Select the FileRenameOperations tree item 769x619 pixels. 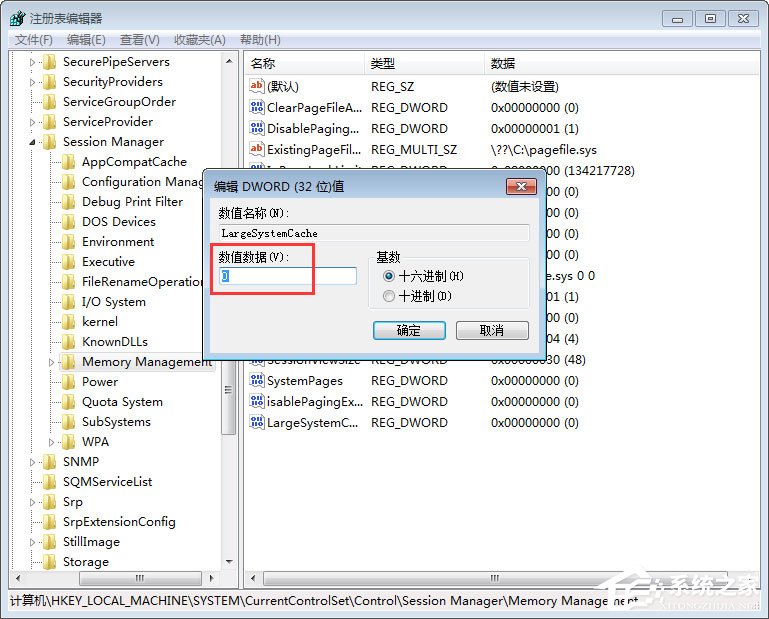coord(142,282)
